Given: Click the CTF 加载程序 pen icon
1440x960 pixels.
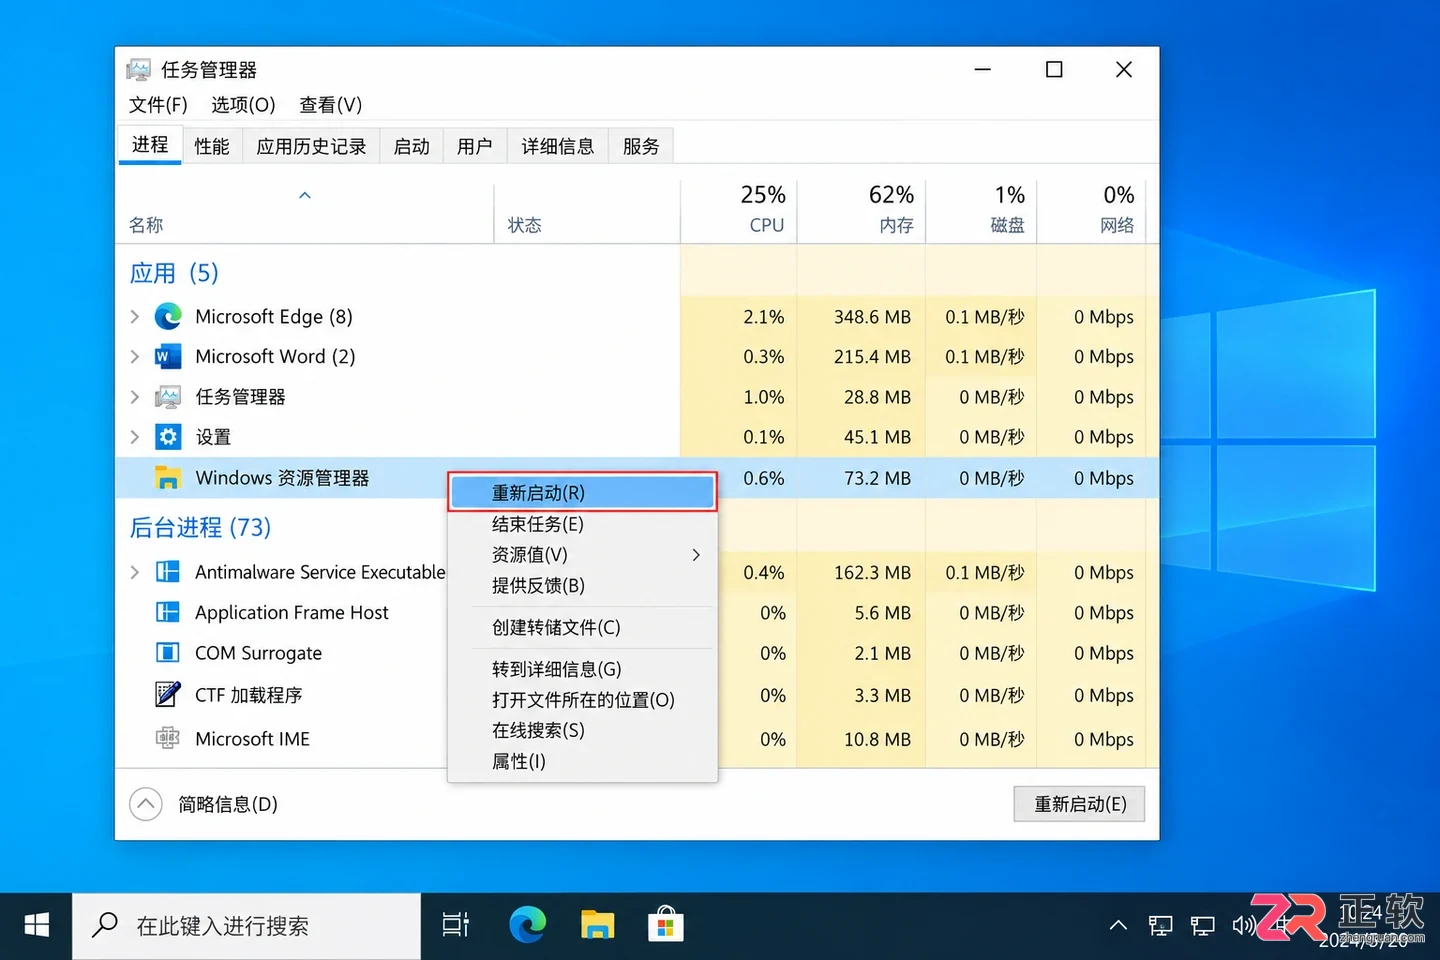Looking at the screenshot, I should click(x=168, y=694).
